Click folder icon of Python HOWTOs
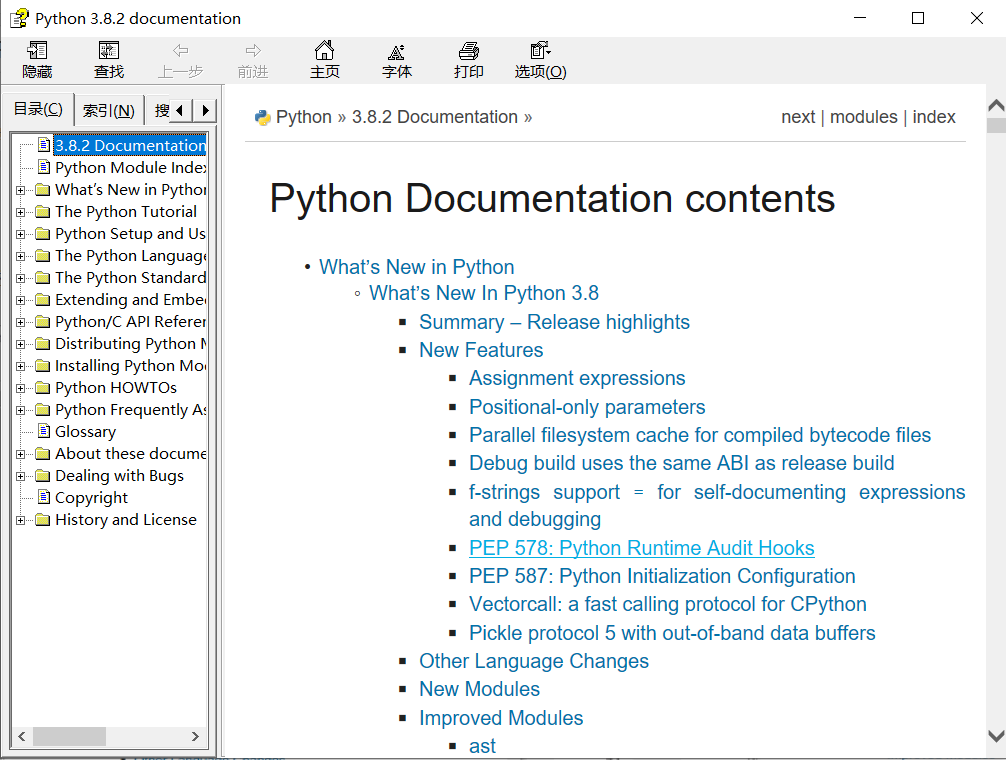This screenshot has height=760, width=1006. coord(42,387)
